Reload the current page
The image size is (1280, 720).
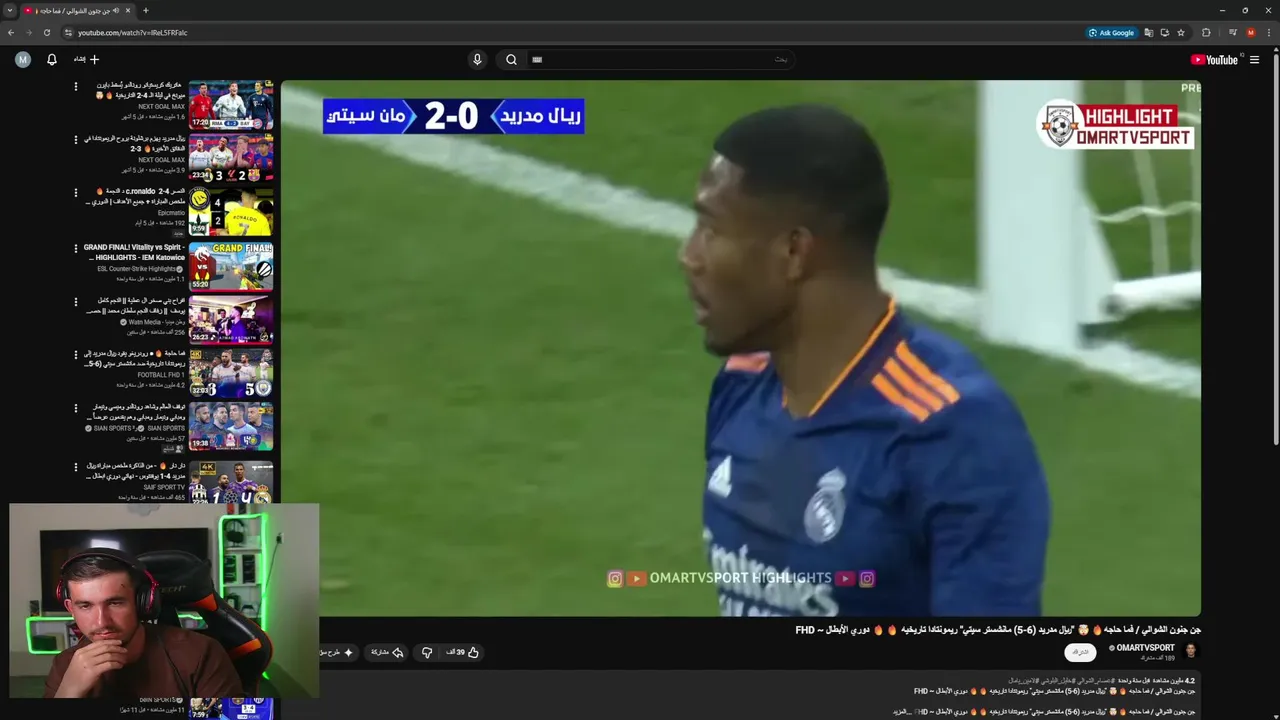47,32
